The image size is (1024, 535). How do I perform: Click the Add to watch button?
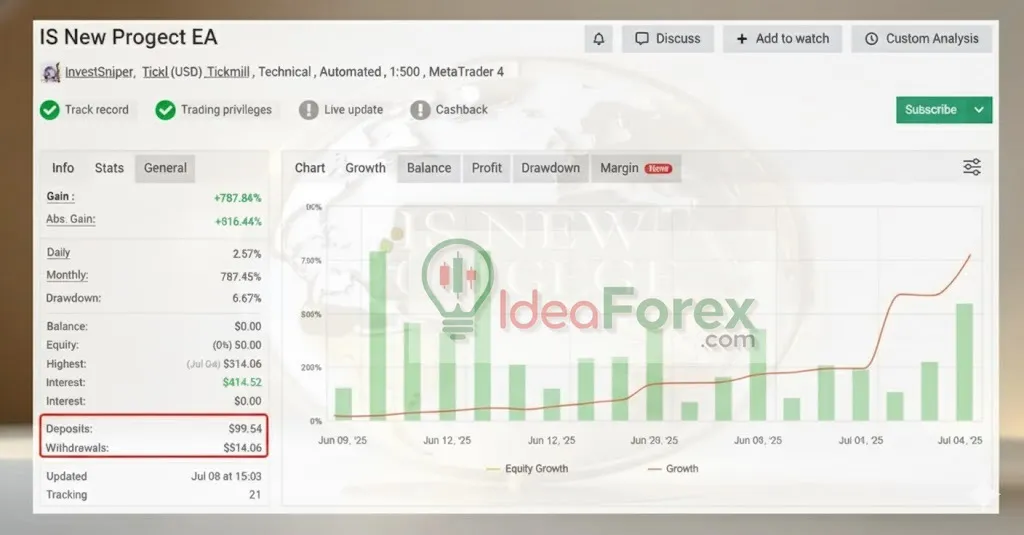point(783,39)
